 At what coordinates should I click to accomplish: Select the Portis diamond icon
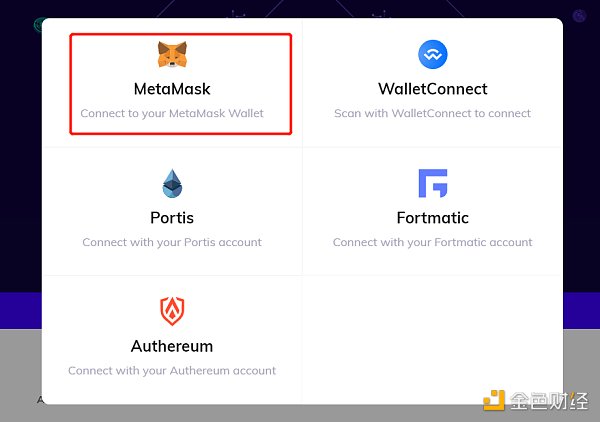[x=172, y=183]
